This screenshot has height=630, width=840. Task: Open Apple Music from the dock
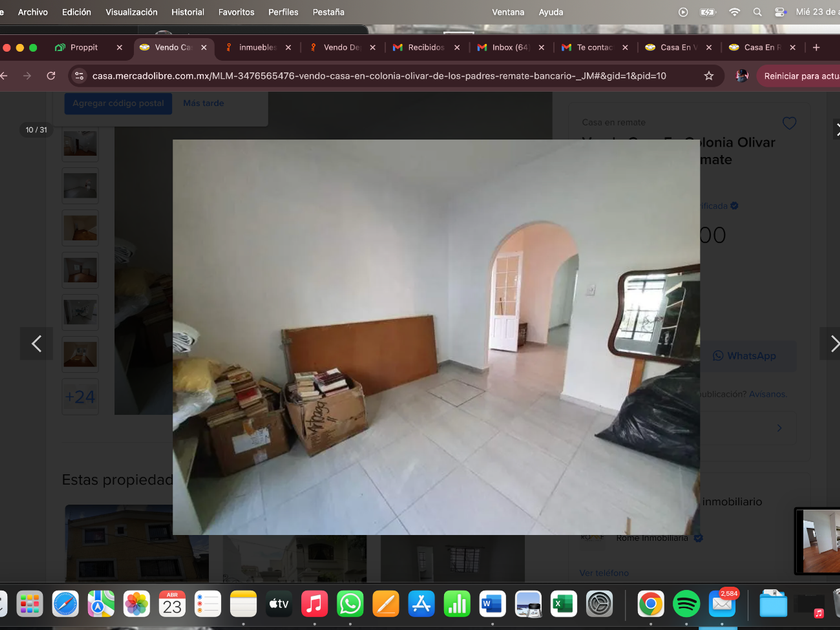pos(314,604)
